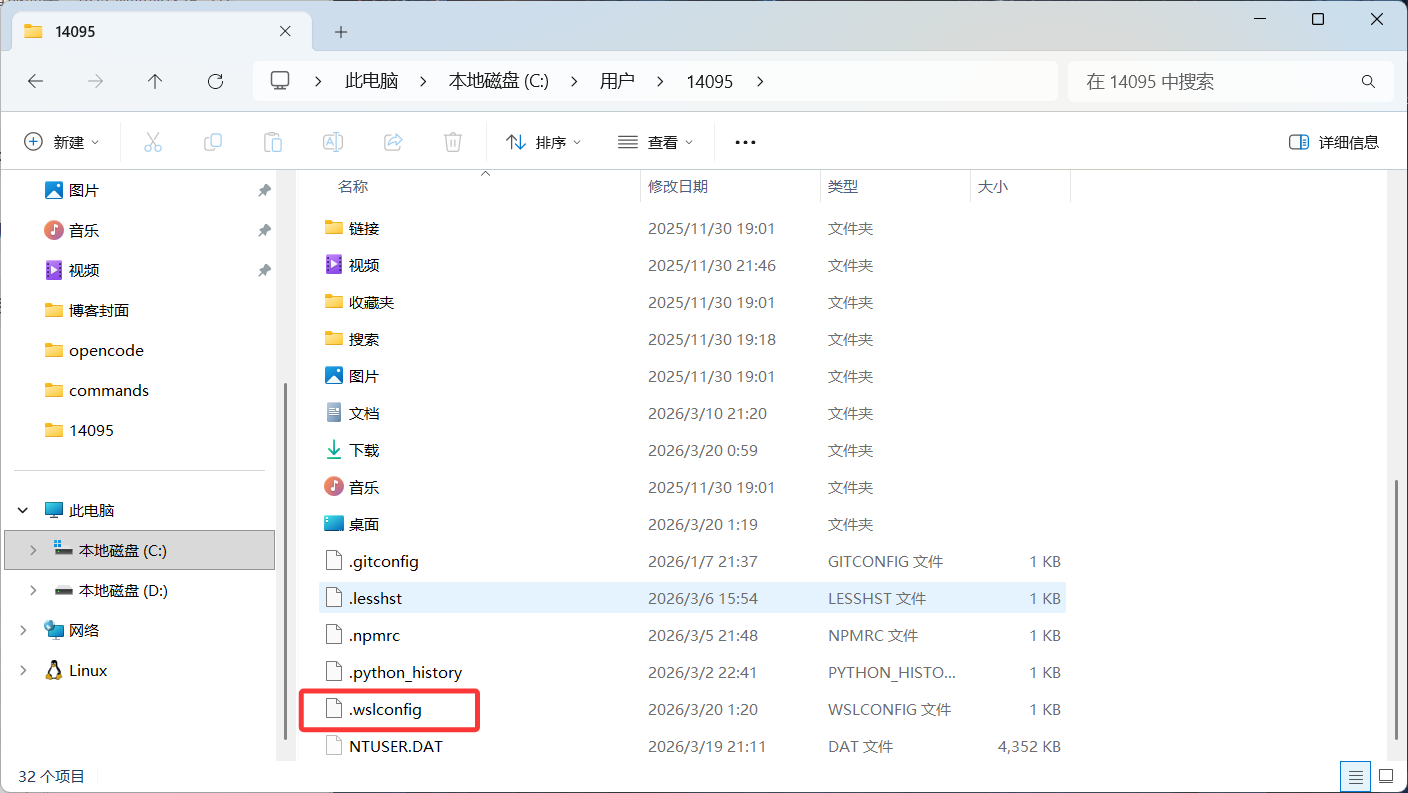Screen dimensions: 1408x793
Task: Unpin 图片 from quick access sidebar
Action: [x=264, y=190]
